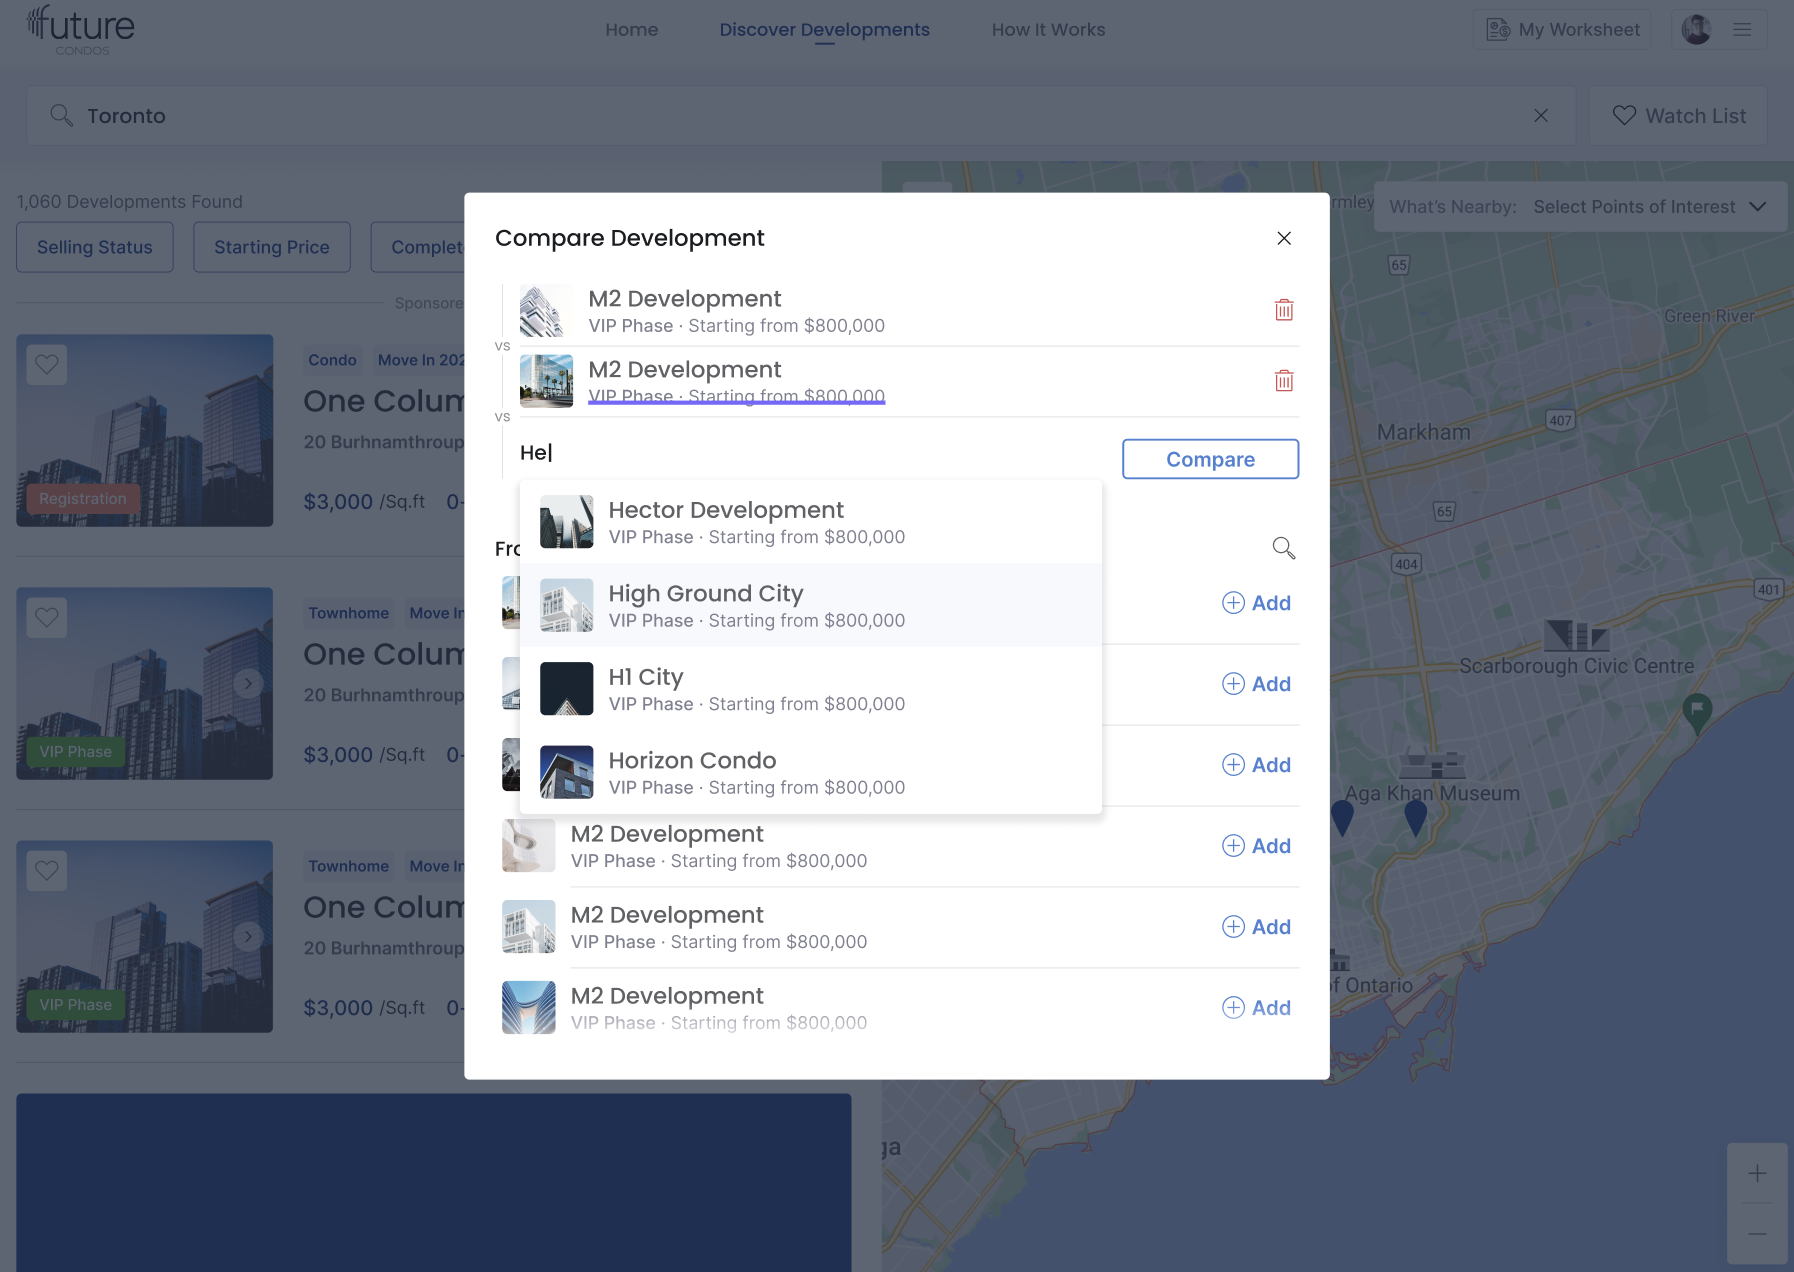The height and width of the screenshot is (1272, 1794).
Task: Click the Condo tag on first listing
Action: [x=332, y=360]
